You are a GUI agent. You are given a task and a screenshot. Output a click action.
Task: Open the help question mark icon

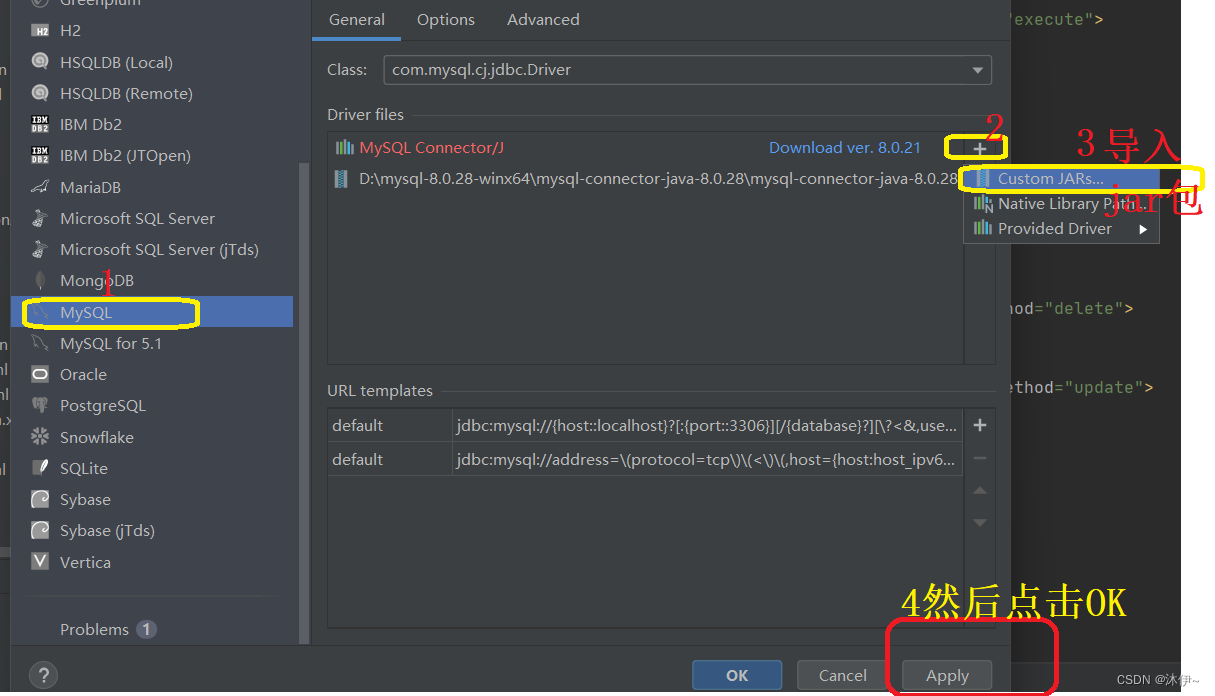click(43, 674)
